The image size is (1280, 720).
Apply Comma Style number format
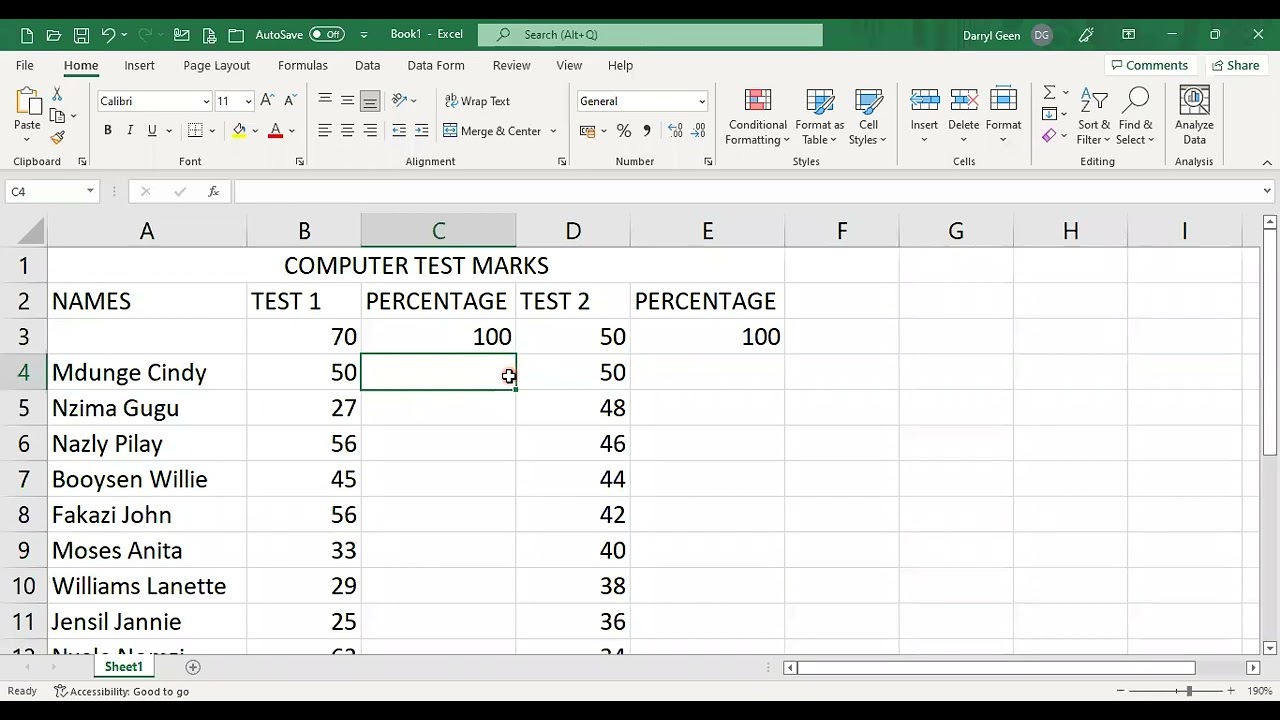point(647,131)
